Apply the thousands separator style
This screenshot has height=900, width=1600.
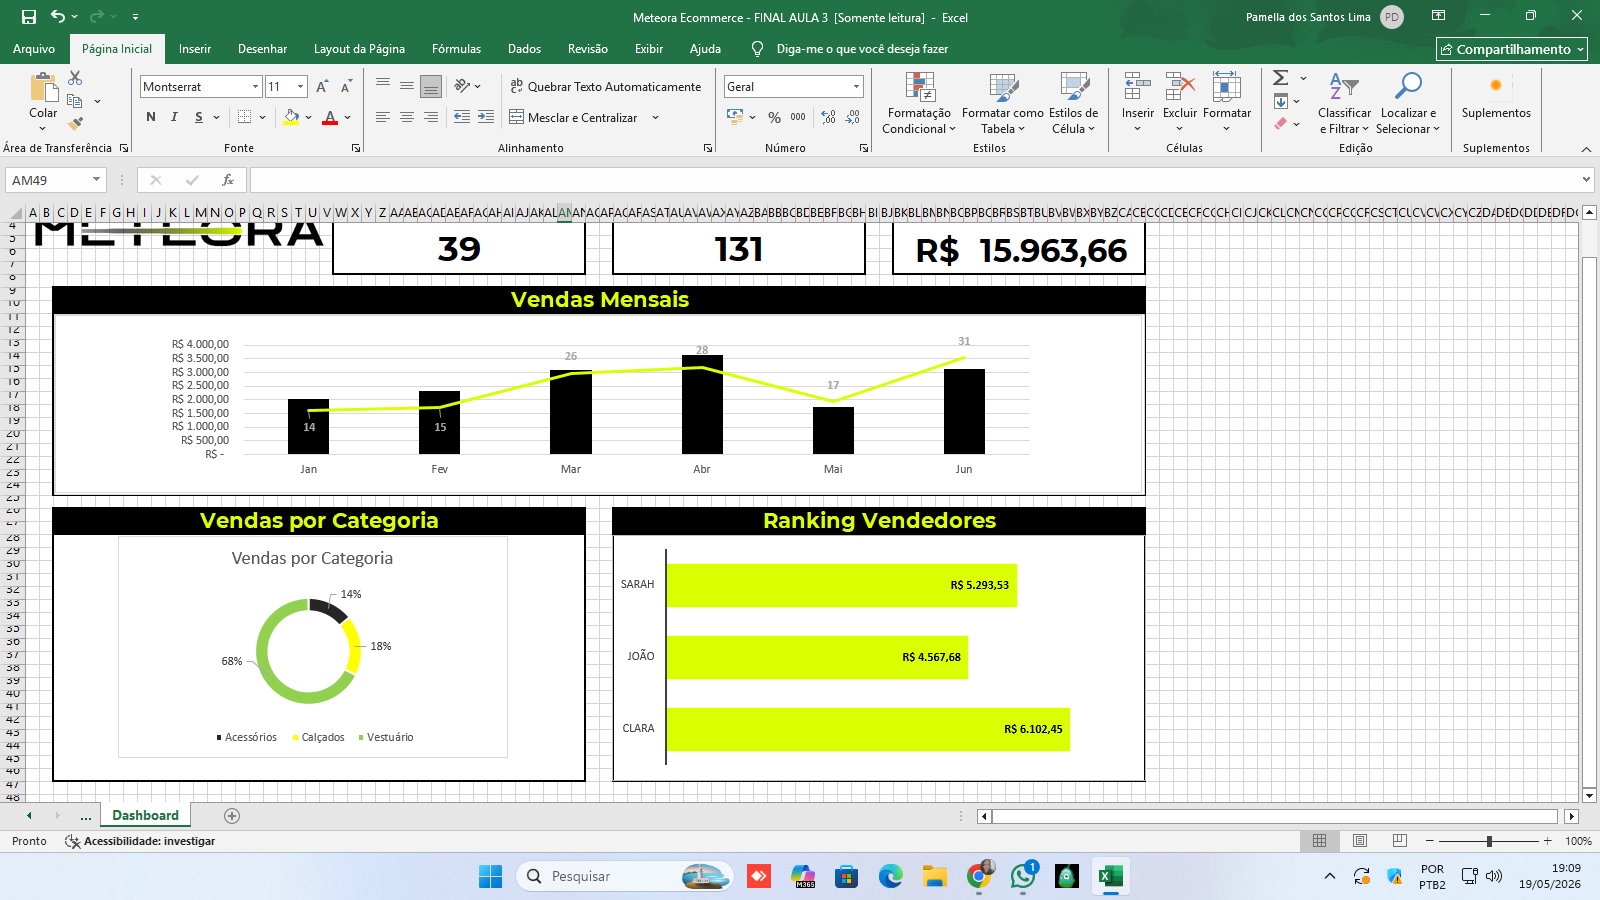coord(798,117)
